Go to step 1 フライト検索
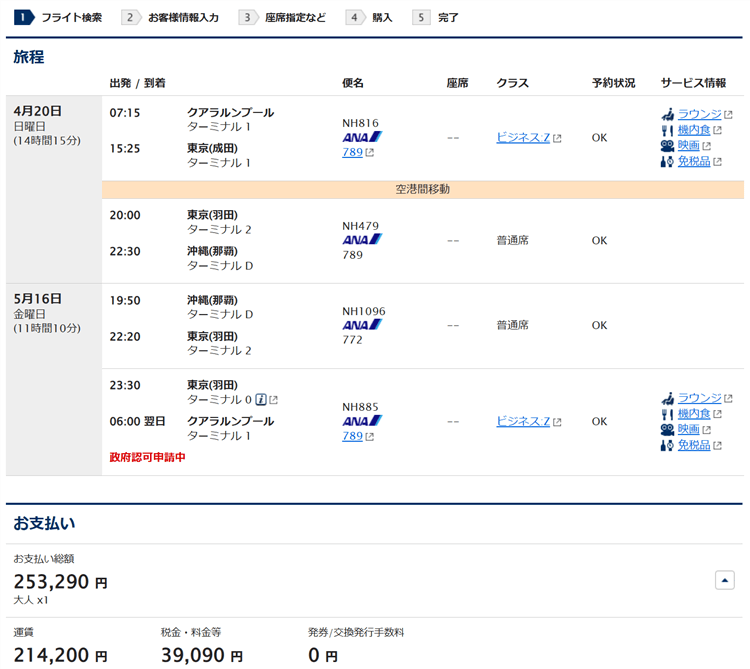 point(58,17)
